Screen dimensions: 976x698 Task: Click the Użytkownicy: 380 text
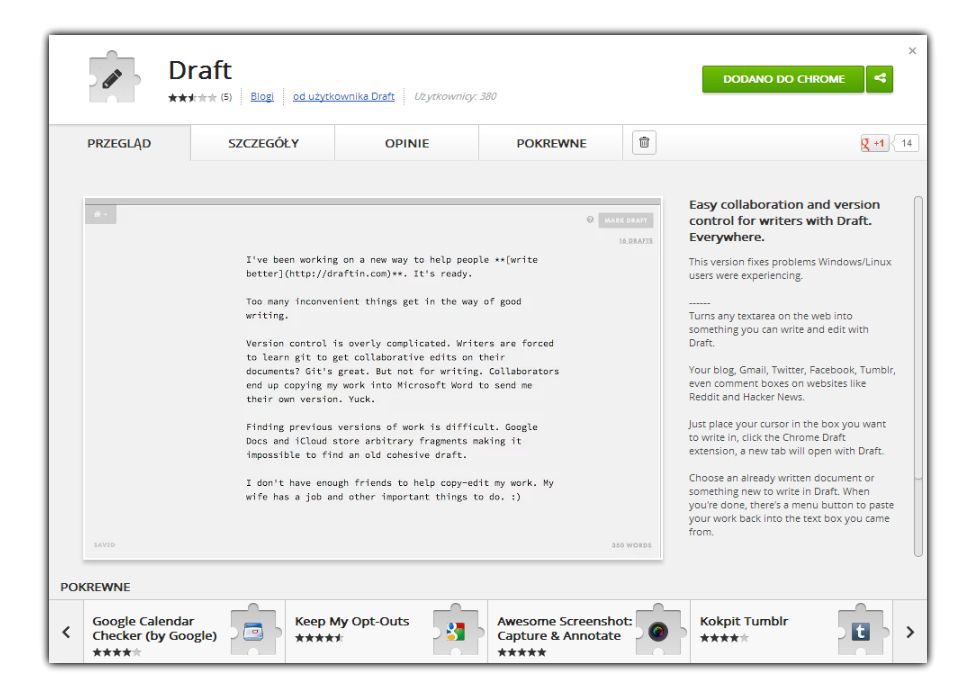pos(455,97)
